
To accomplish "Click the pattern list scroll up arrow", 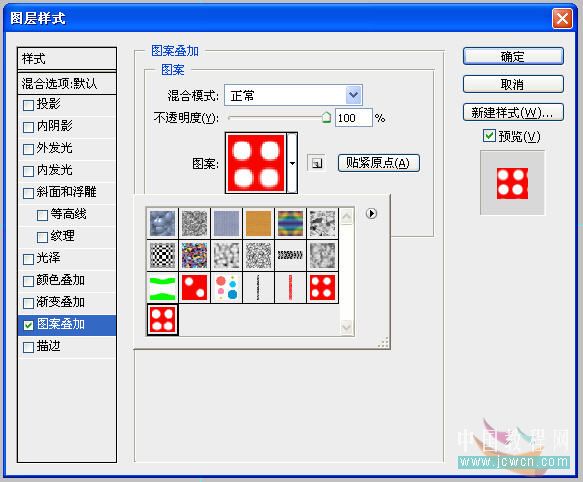I will (x=347, y=216).
